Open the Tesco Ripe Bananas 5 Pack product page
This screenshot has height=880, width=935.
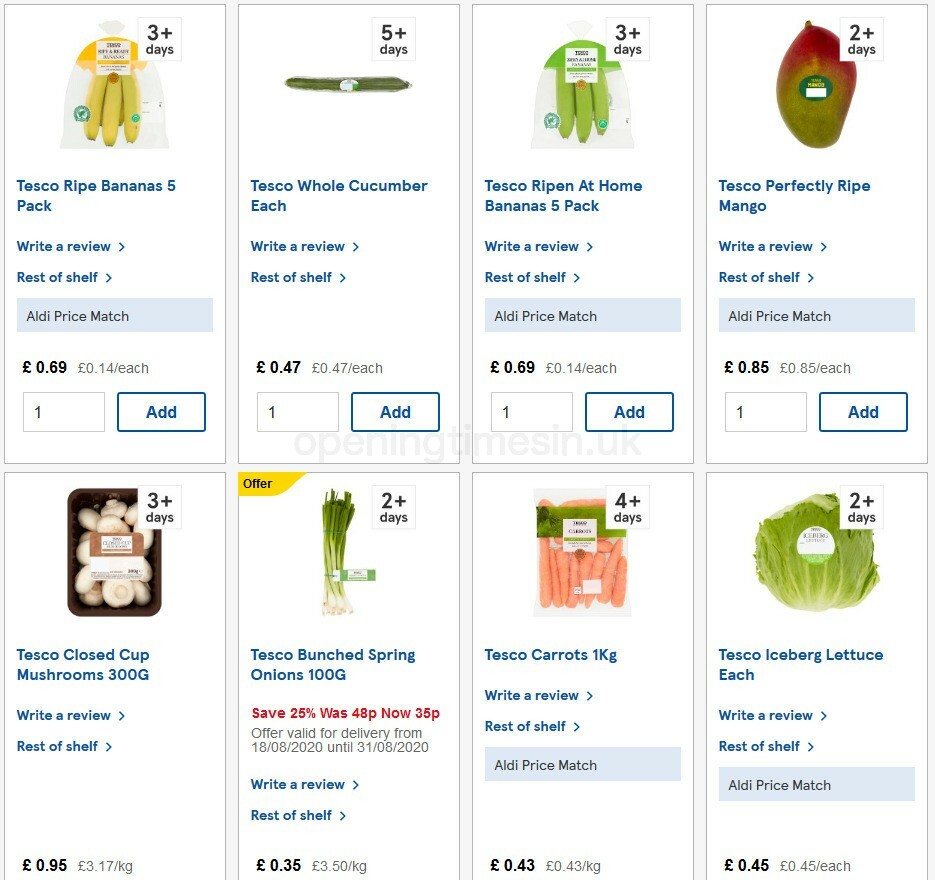[96, 196]
